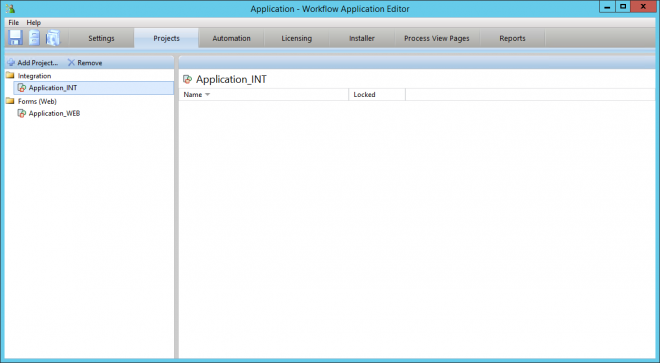Click the Application_INT heading text
The height and width of the screenshot is (363, 660).
click(232, 79)
